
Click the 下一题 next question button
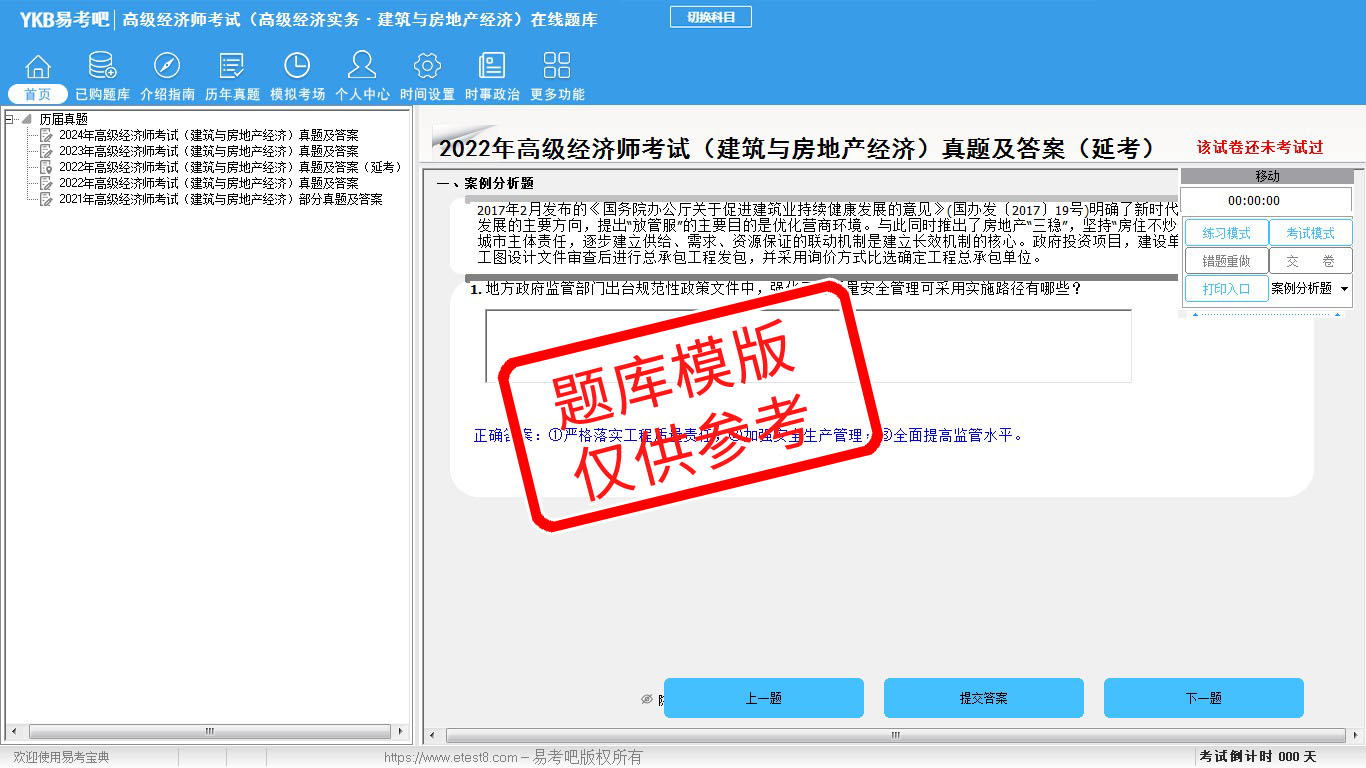(1203, 698)
